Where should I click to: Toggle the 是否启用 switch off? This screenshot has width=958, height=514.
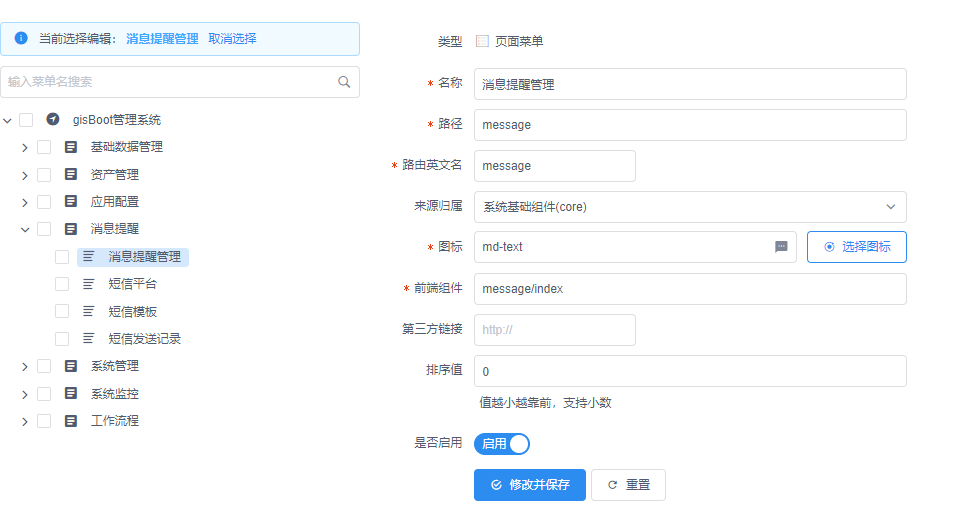point(502,444)
